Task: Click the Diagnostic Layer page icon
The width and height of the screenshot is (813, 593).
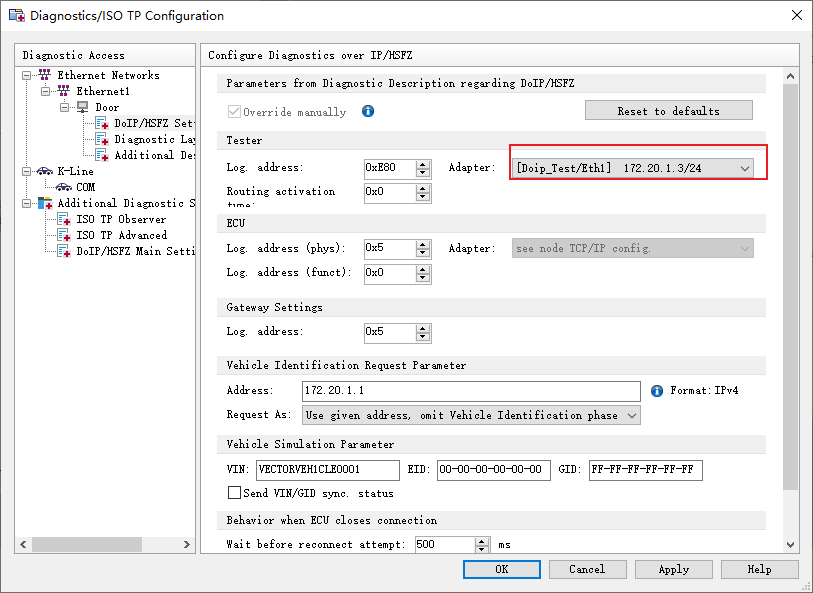Action: click(x=102, y=139)
